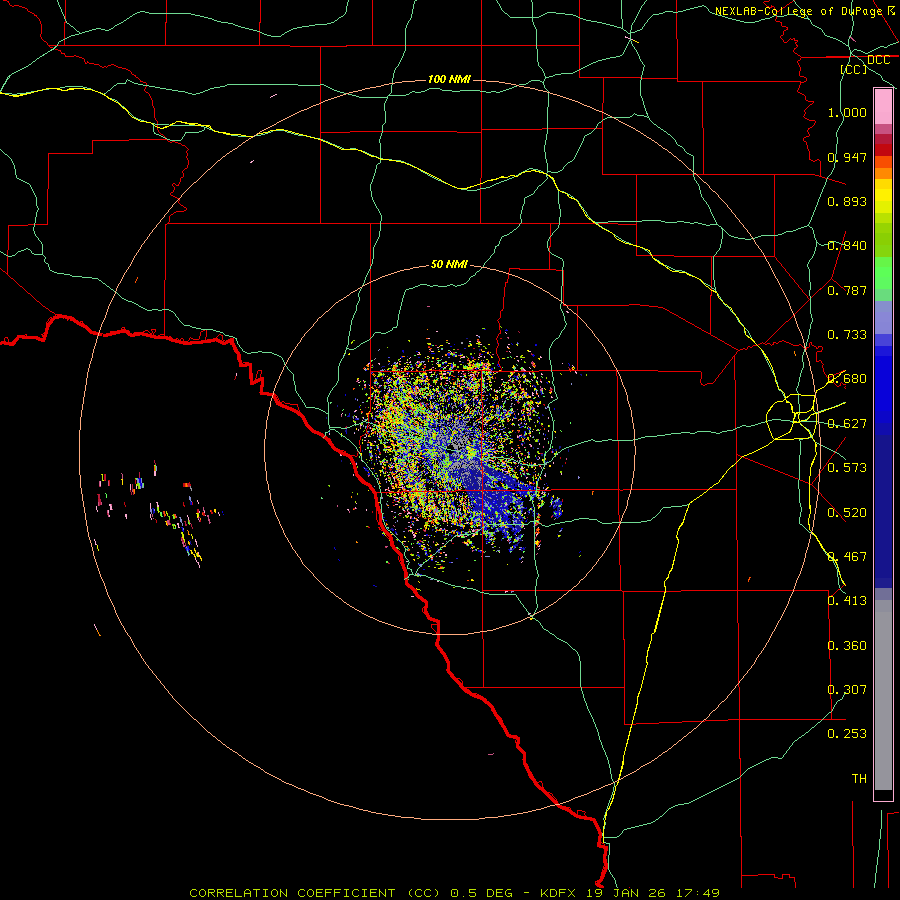Screen dimensions: 900x900
Task: Pick the olive-green color bar segment near 0.840
Action: click(883, 240)
